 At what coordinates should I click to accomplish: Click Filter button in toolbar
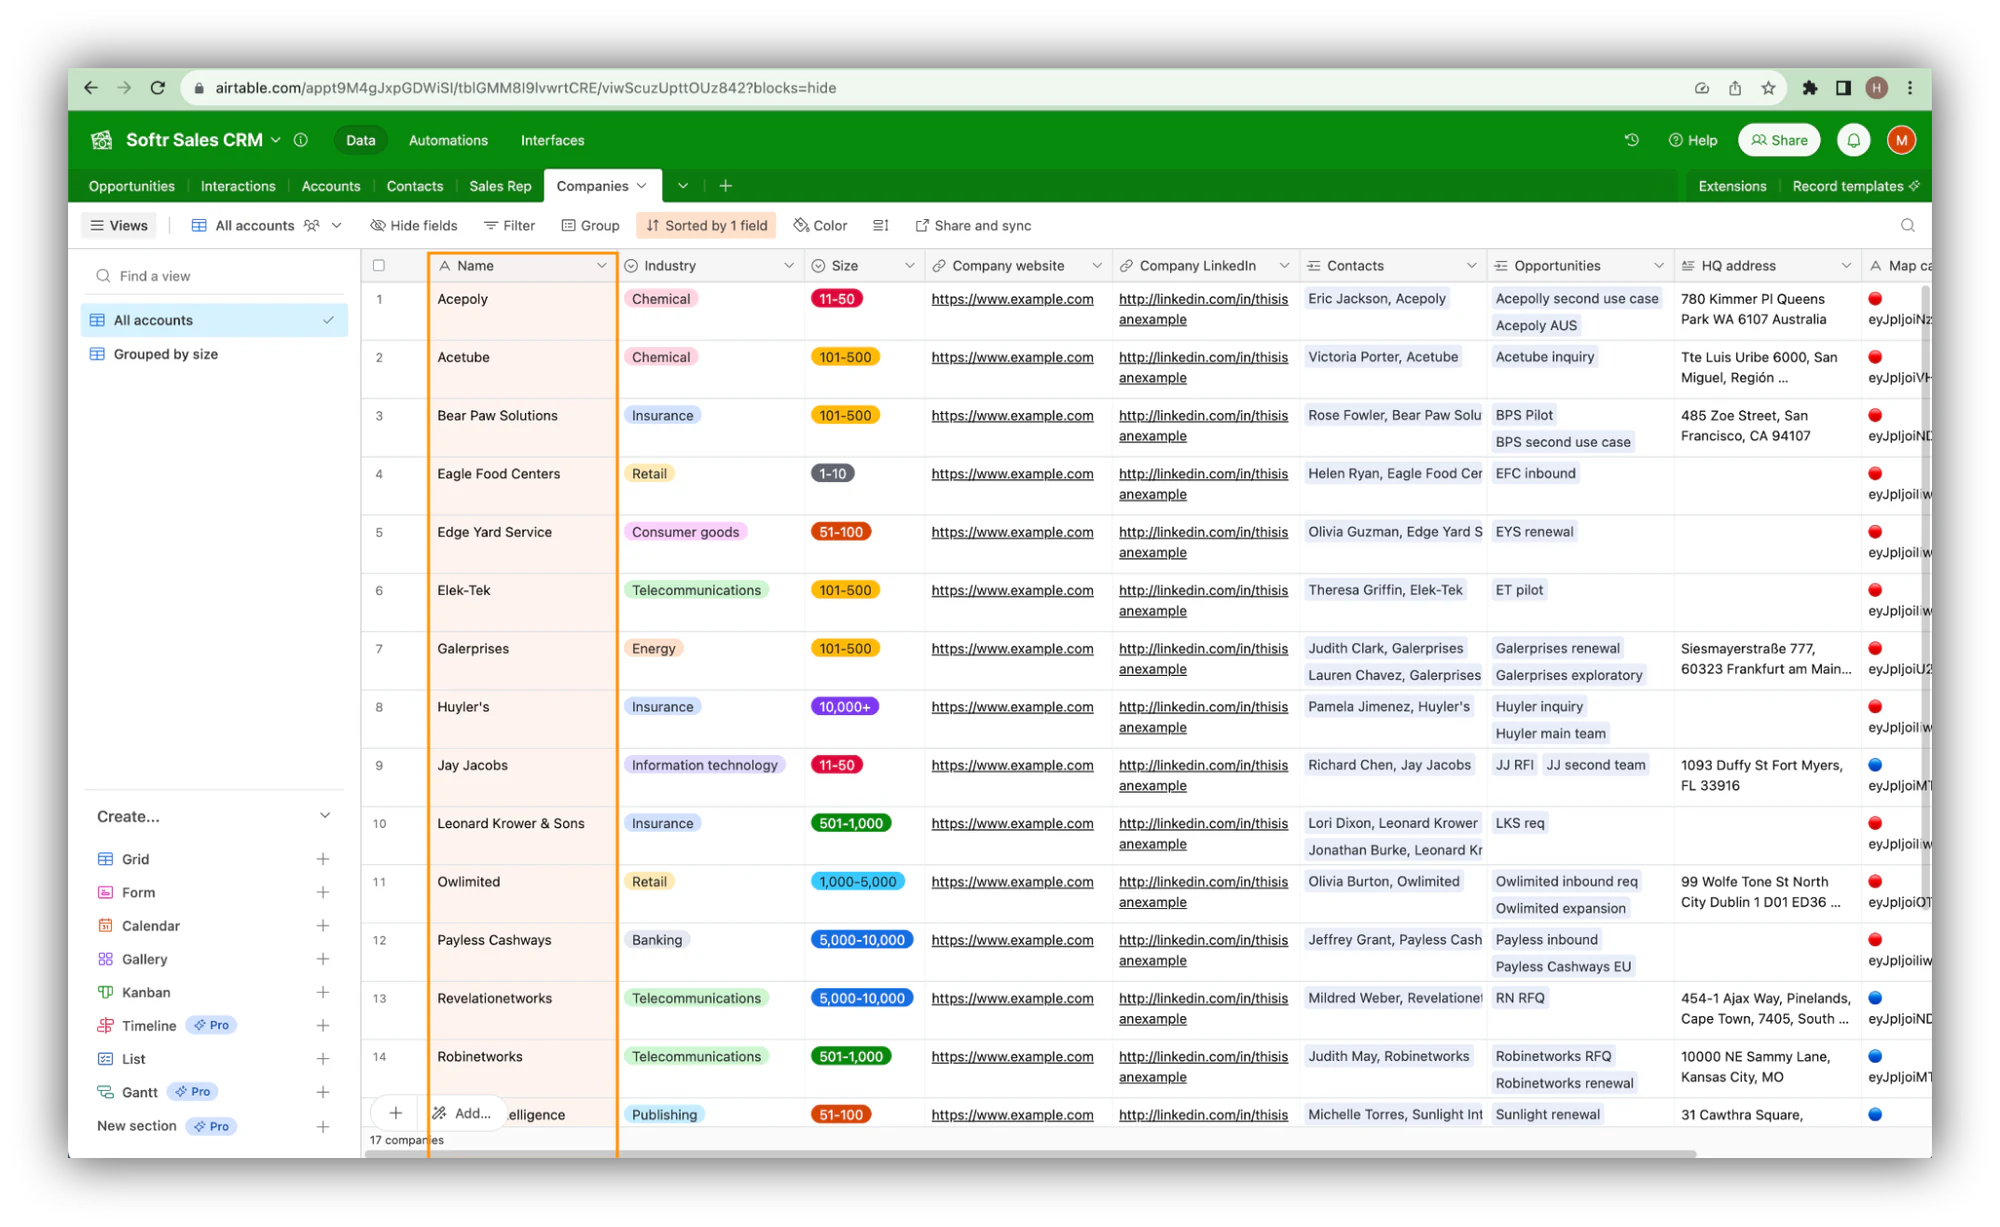click(x=510, y=225)
